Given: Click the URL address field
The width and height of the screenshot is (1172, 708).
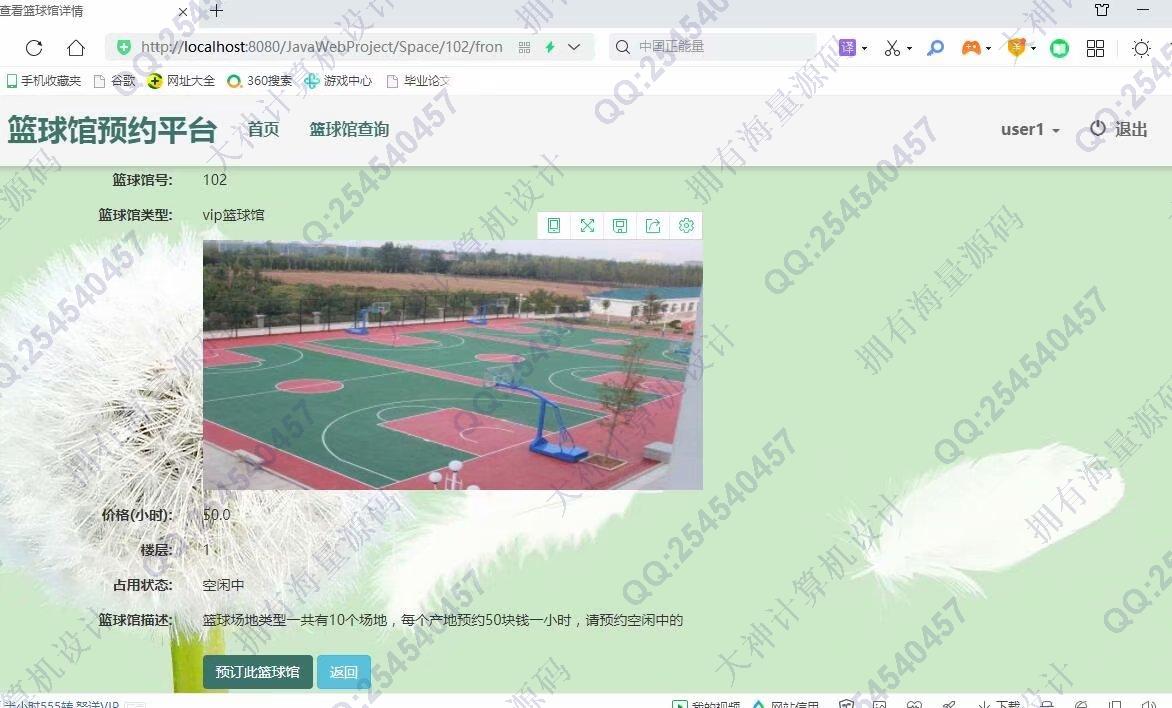Looking at the screenshot, I should 321,47.
